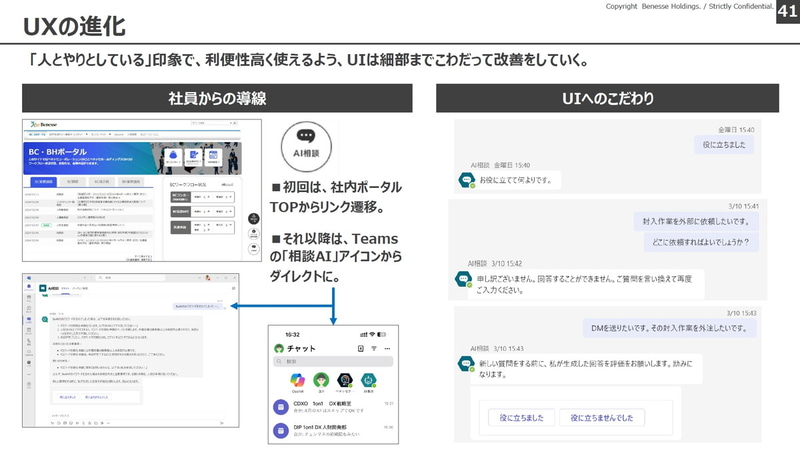Screen dimensions: 800x450
Task: Open the DIP 1on1 DX人財開発部 chat row
Action: [333, 430]
